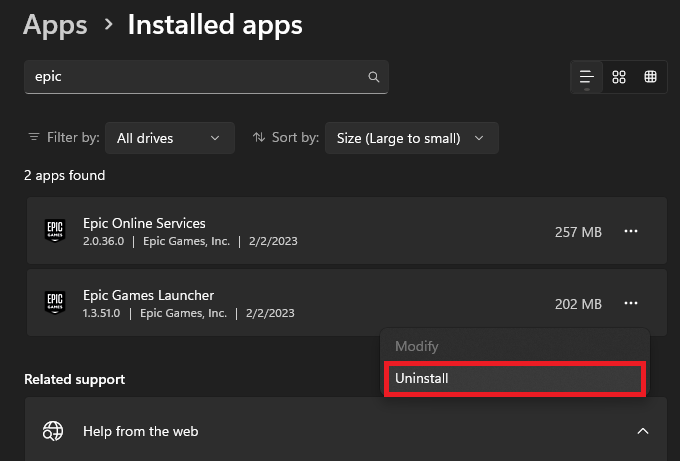The width and height of the screenshot is (680, 461).
Task: Go back to Apps in breadcrumb
Action: point(55,25)
